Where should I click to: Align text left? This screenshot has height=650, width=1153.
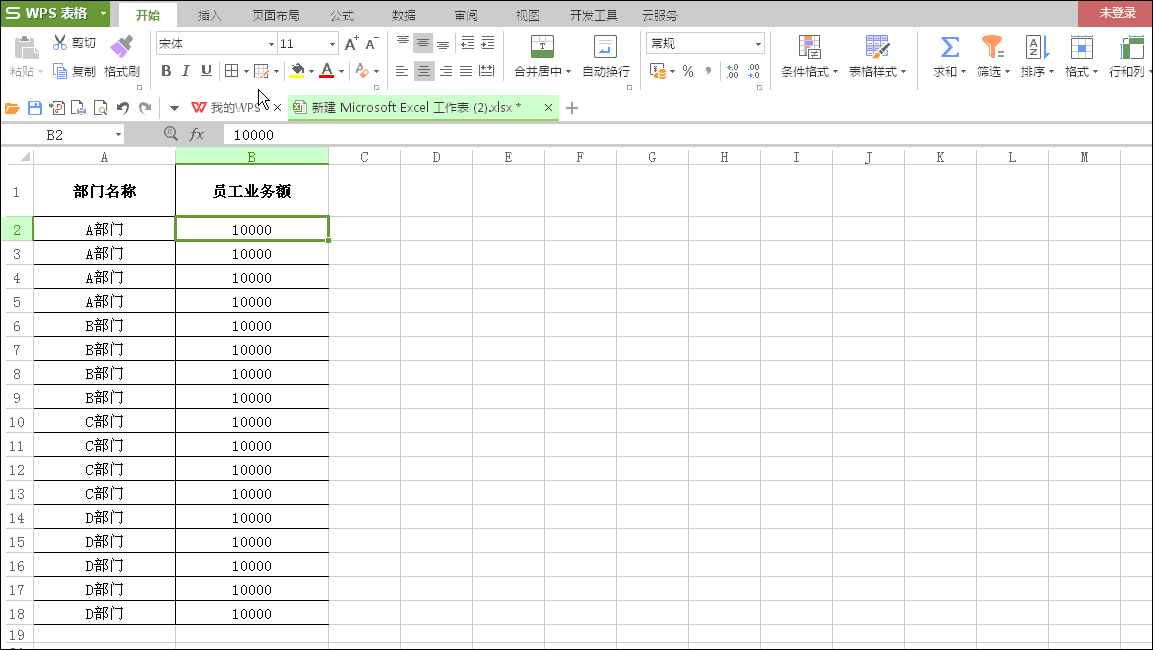coord(401,71)
